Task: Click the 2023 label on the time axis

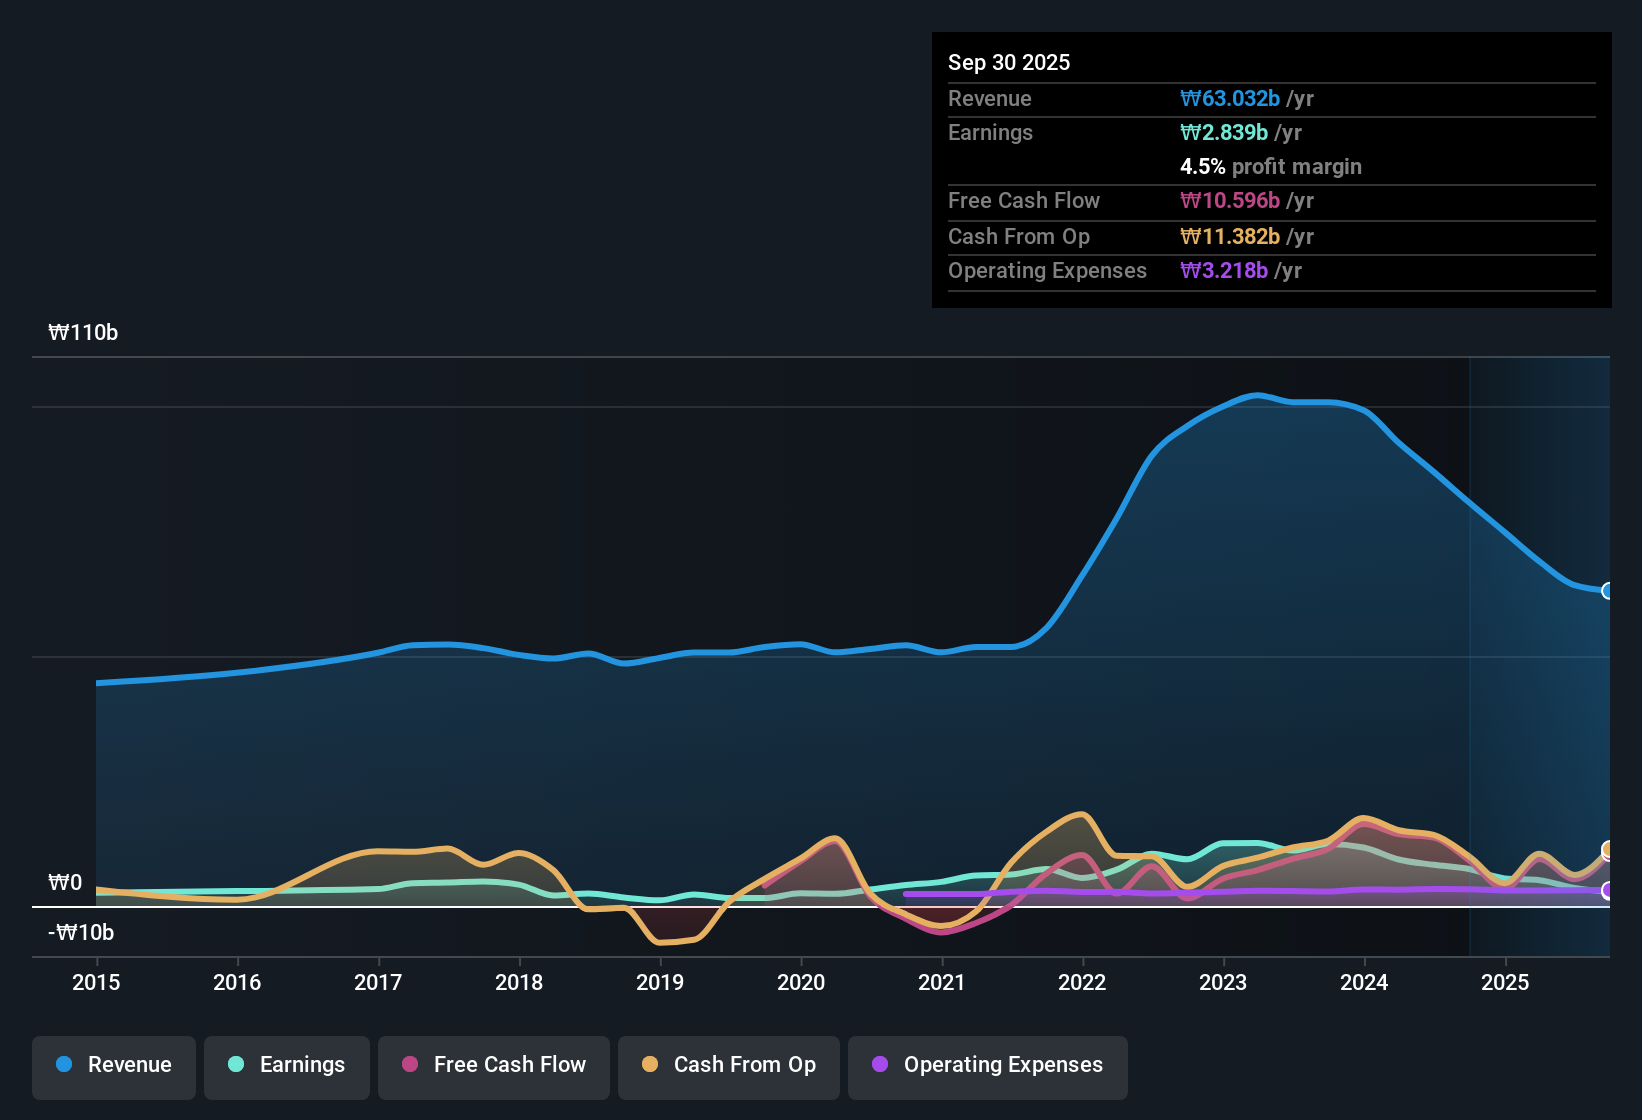Action: [x=1223, y=983]
